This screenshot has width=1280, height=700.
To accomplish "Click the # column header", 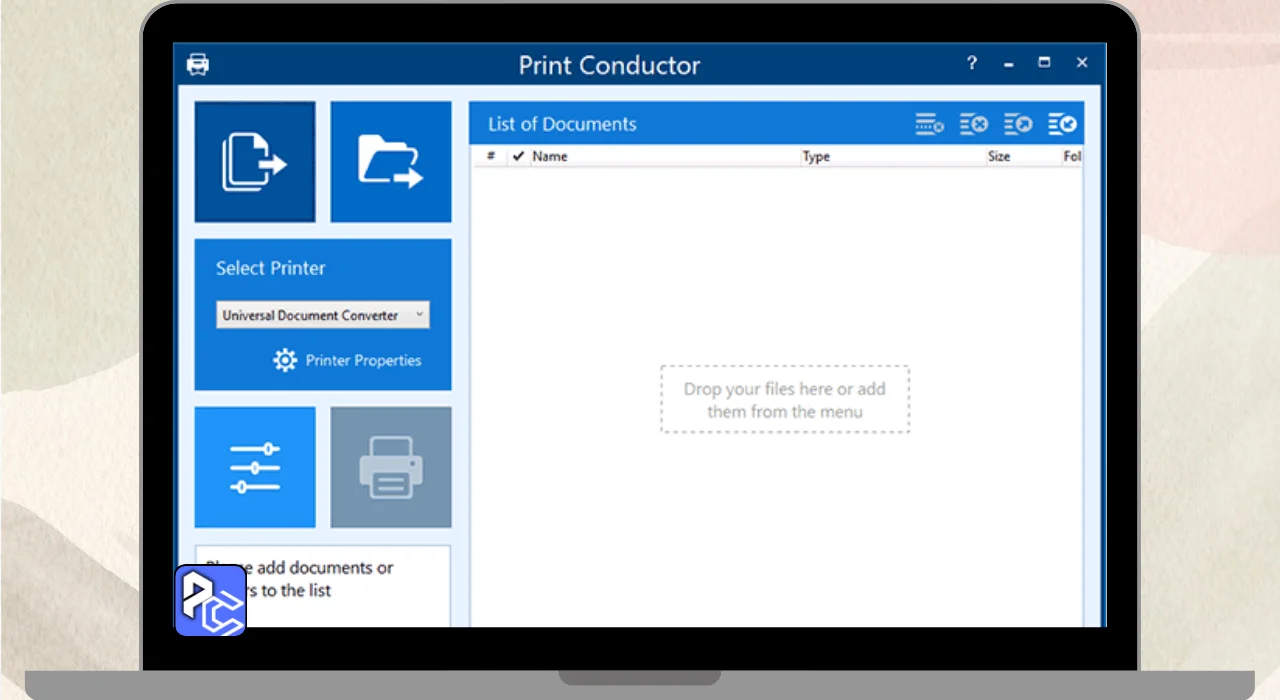I will pos(491,156).
